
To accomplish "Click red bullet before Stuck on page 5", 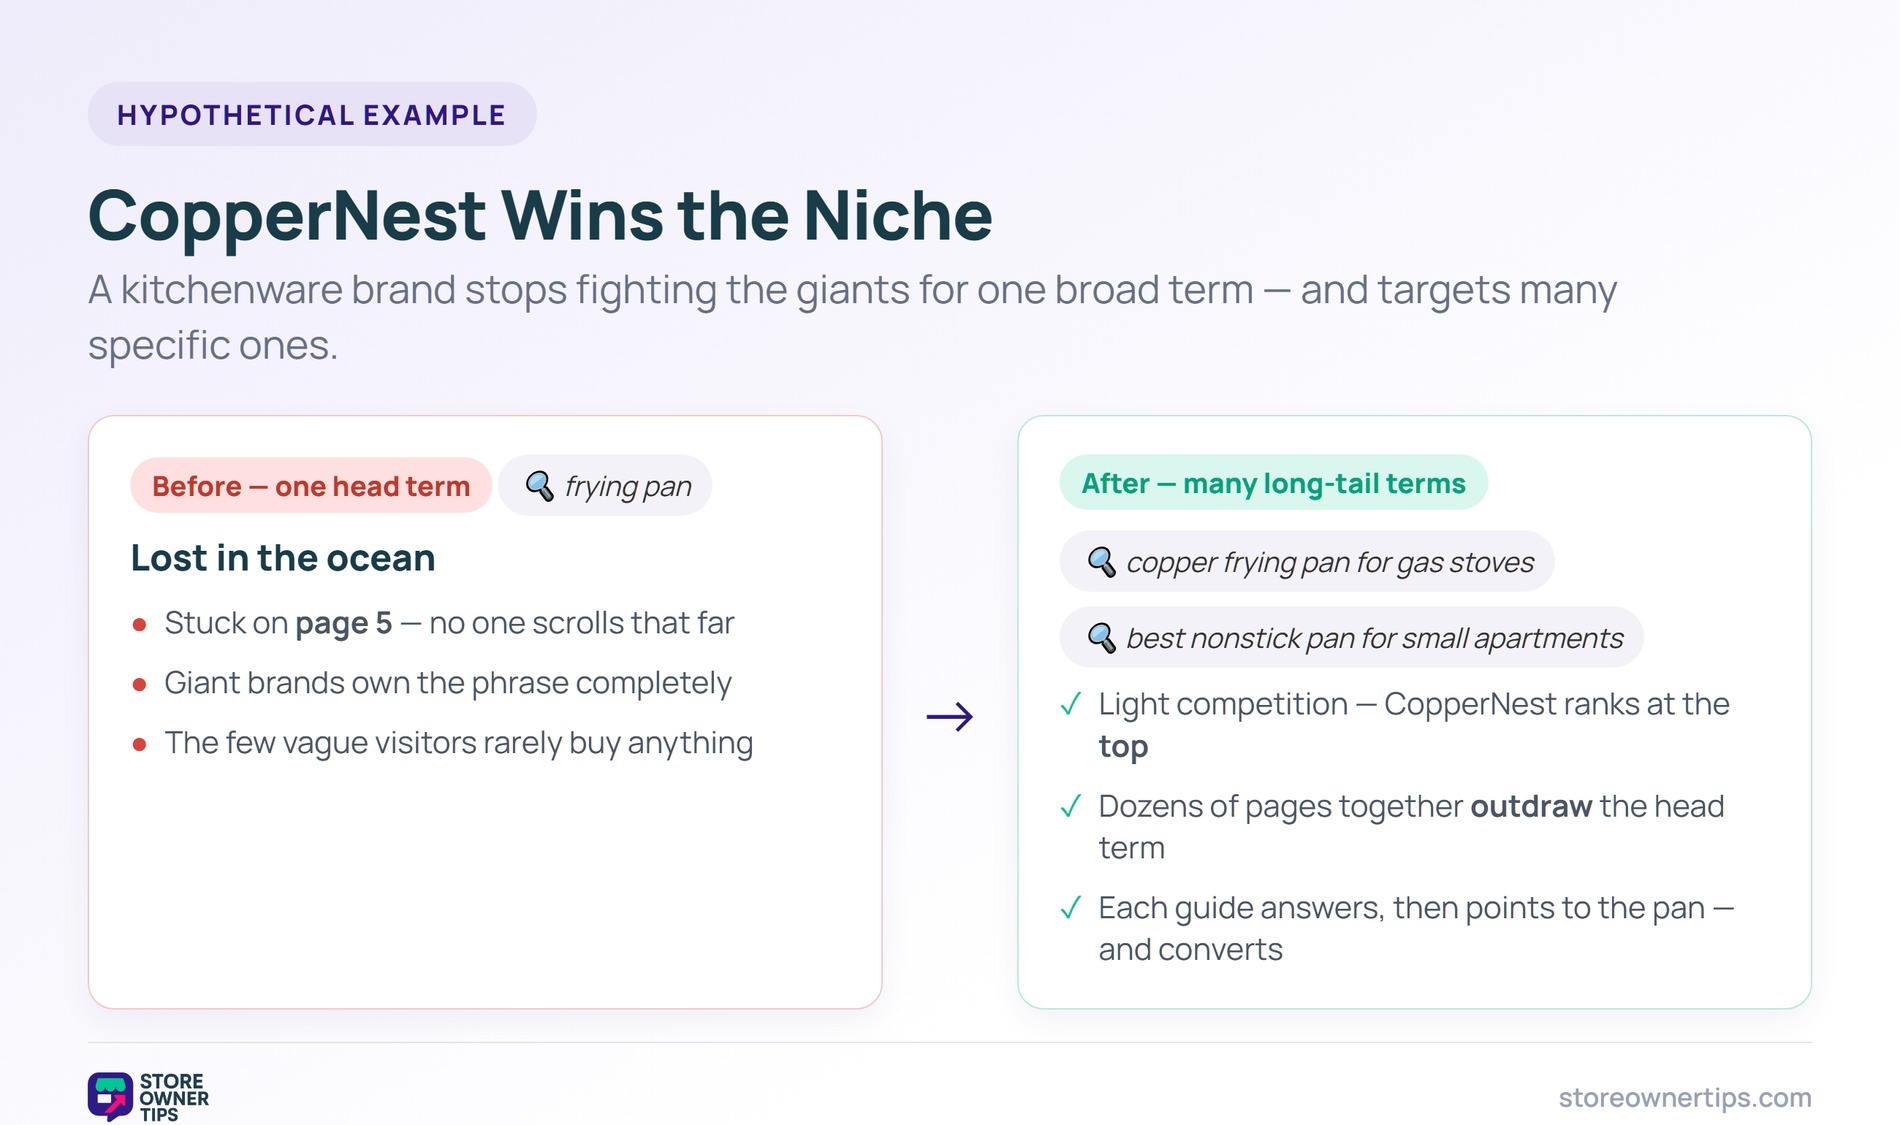I will [140, 625].
